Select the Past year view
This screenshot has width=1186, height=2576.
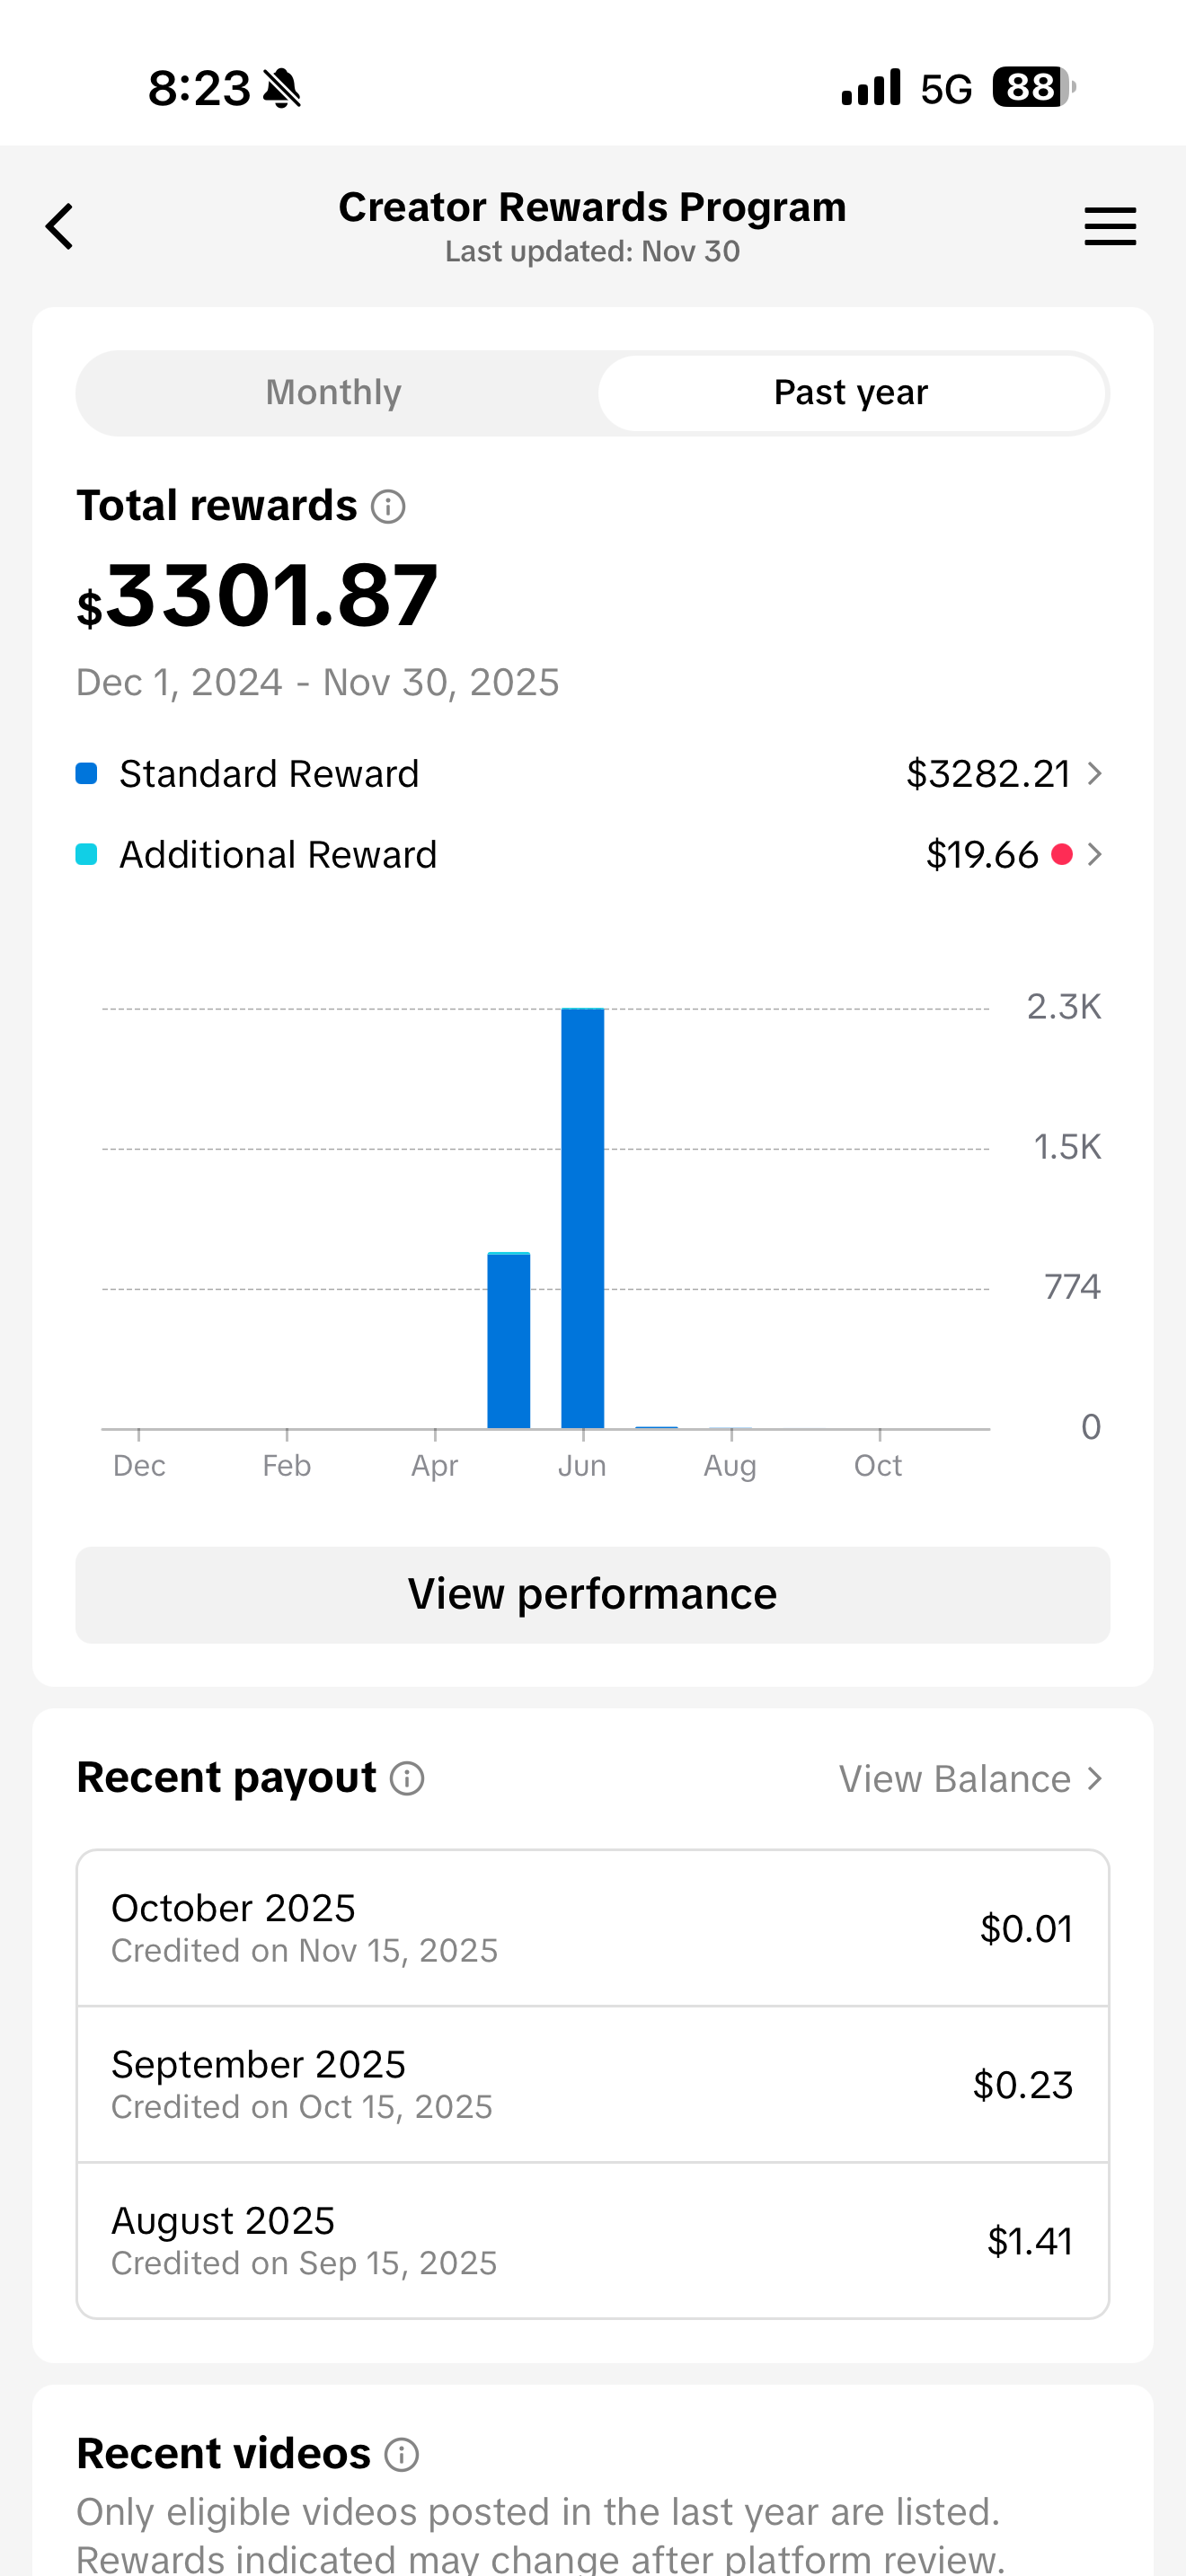[x=851, y=392]
